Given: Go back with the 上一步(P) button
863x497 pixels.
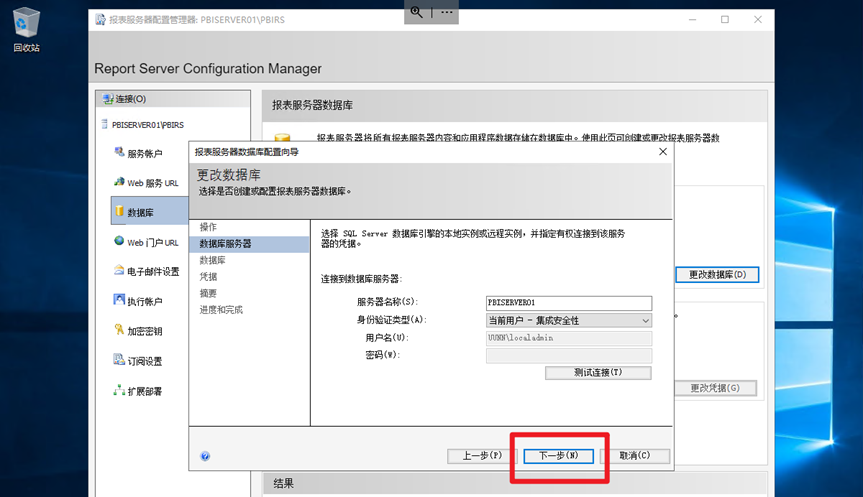Looking at the screenshot, I should pos(481,456).
